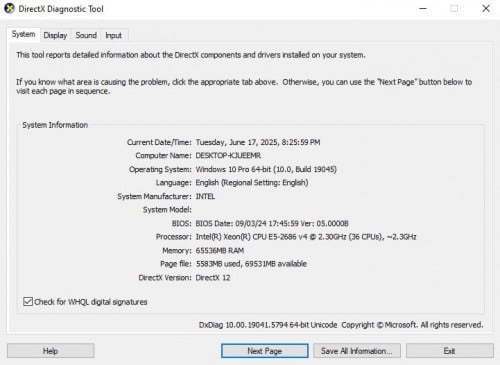Go to the Input tab
Screen dimensions: 500x365
[x=113, y=35]
